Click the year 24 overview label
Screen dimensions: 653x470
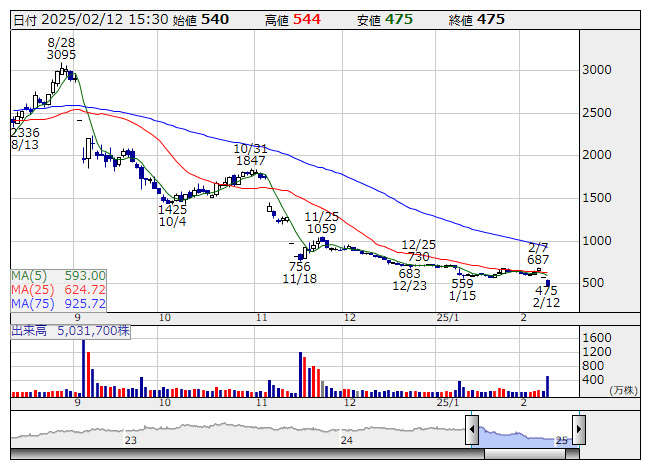(x=346, y=440)
